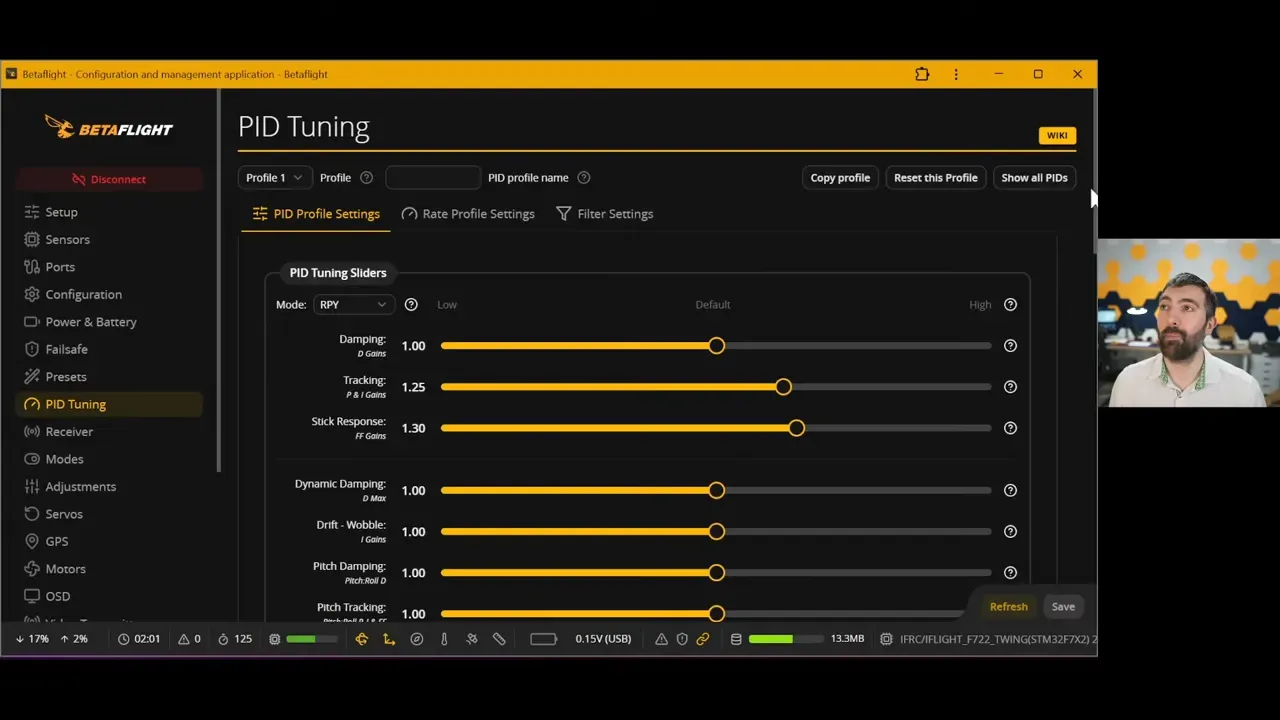
Task: Click the Betaflight logo
Action: [109, 127]
